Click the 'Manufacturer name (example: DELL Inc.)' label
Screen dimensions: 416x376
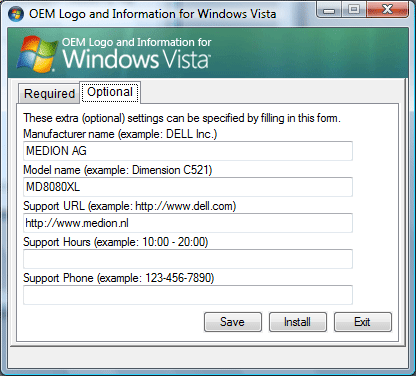coord(120,134)
